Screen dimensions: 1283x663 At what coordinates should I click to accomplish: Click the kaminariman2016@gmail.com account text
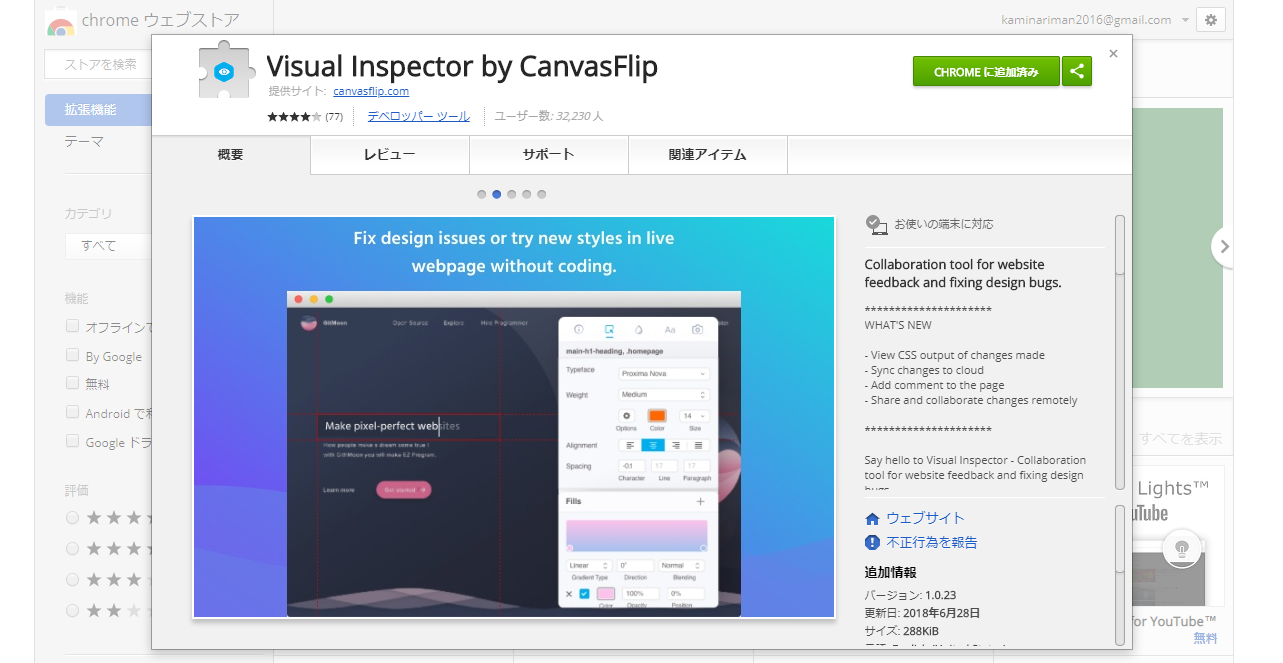(1086, 20)
